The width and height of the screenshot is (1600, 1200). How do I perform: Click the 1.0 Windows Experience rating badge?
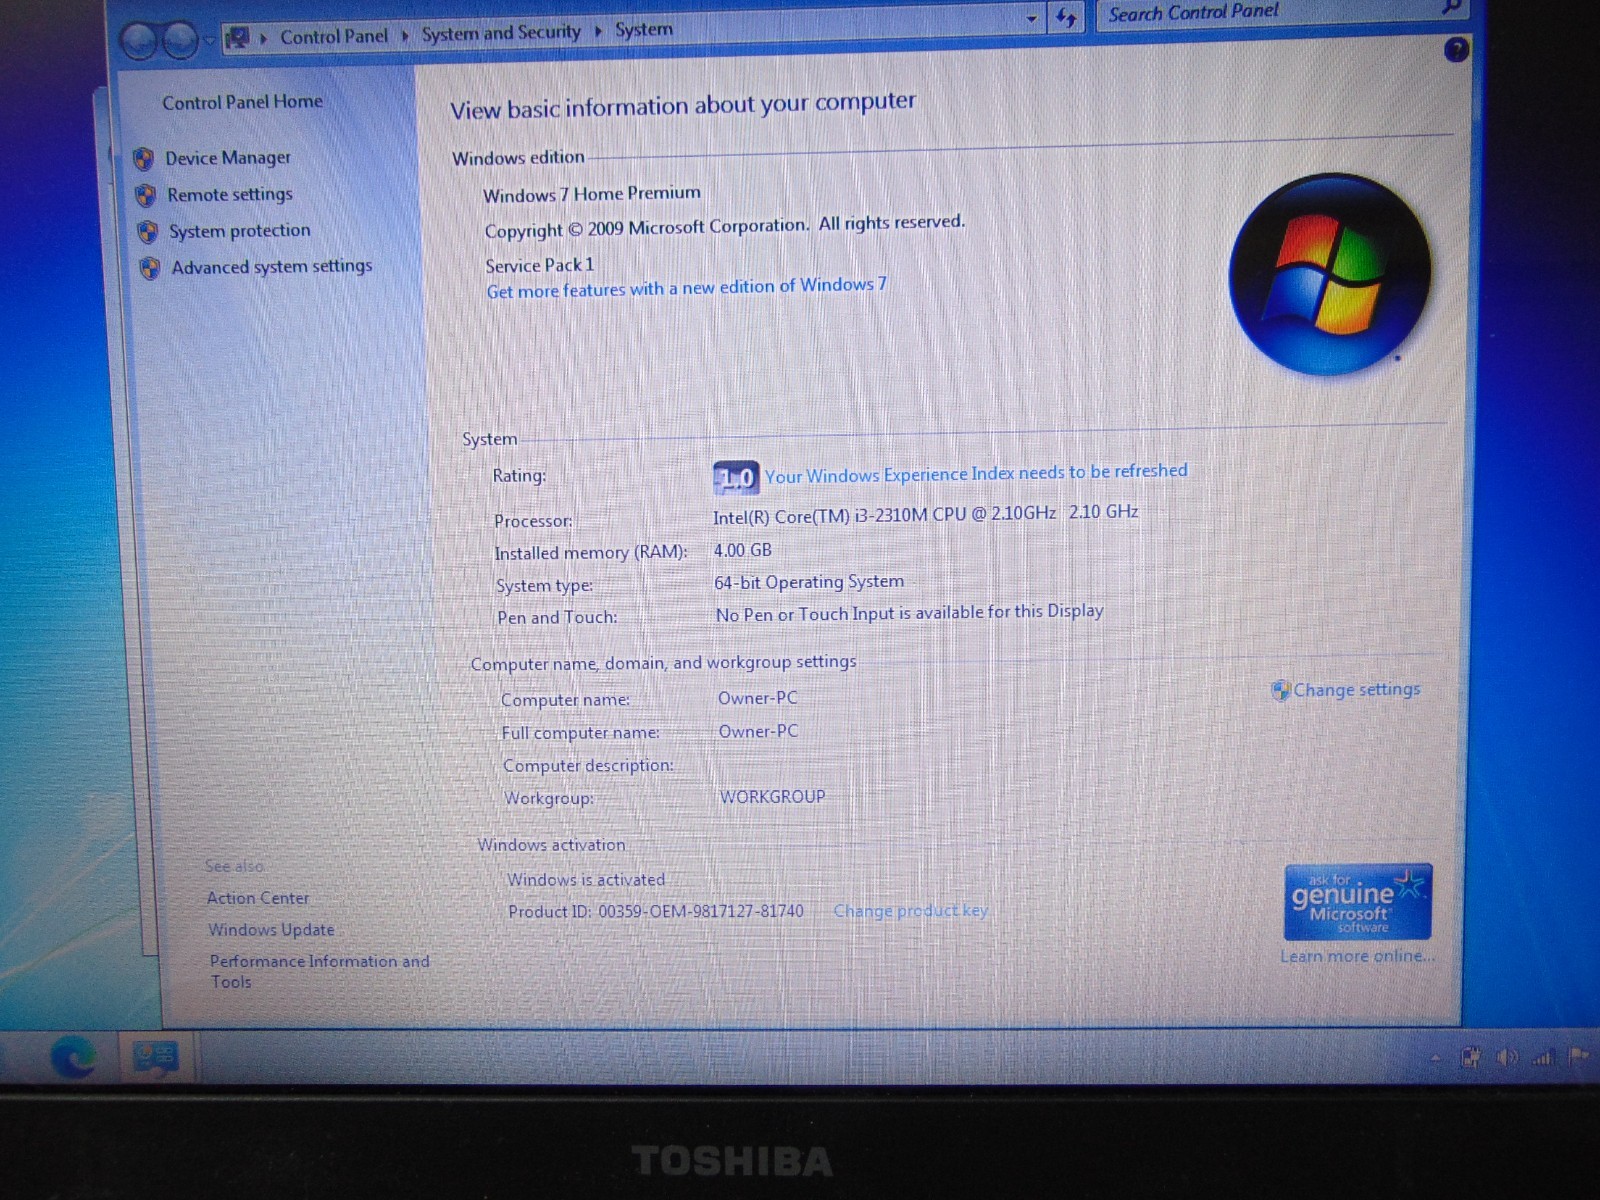point(736,478)
